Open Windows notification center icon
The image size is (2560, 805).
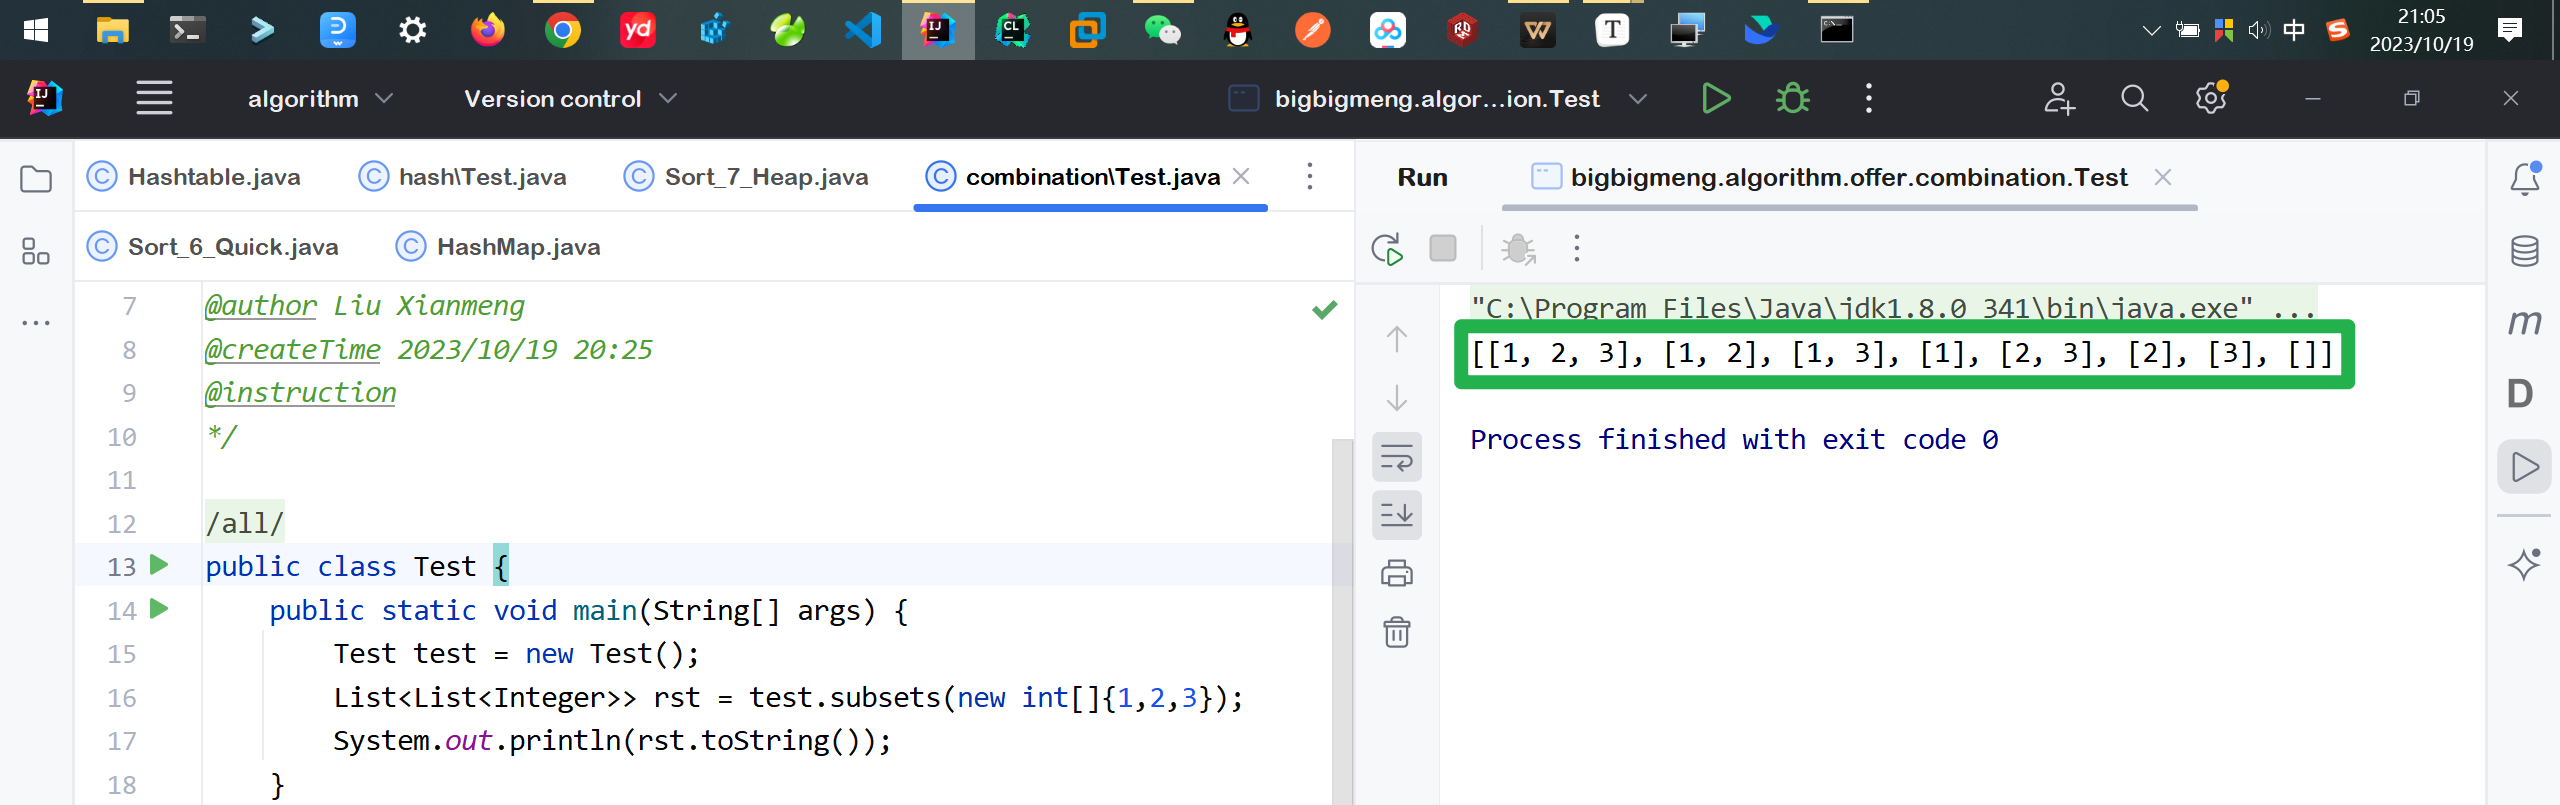click(x=2510, y=30)
